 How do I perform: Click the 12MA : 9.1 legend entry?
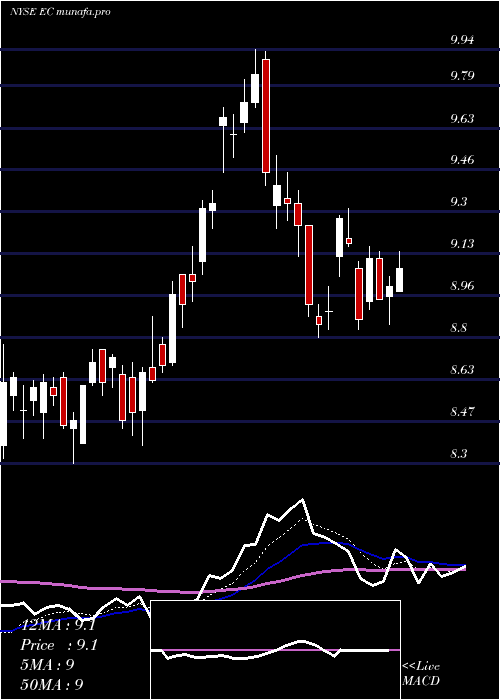58,625
